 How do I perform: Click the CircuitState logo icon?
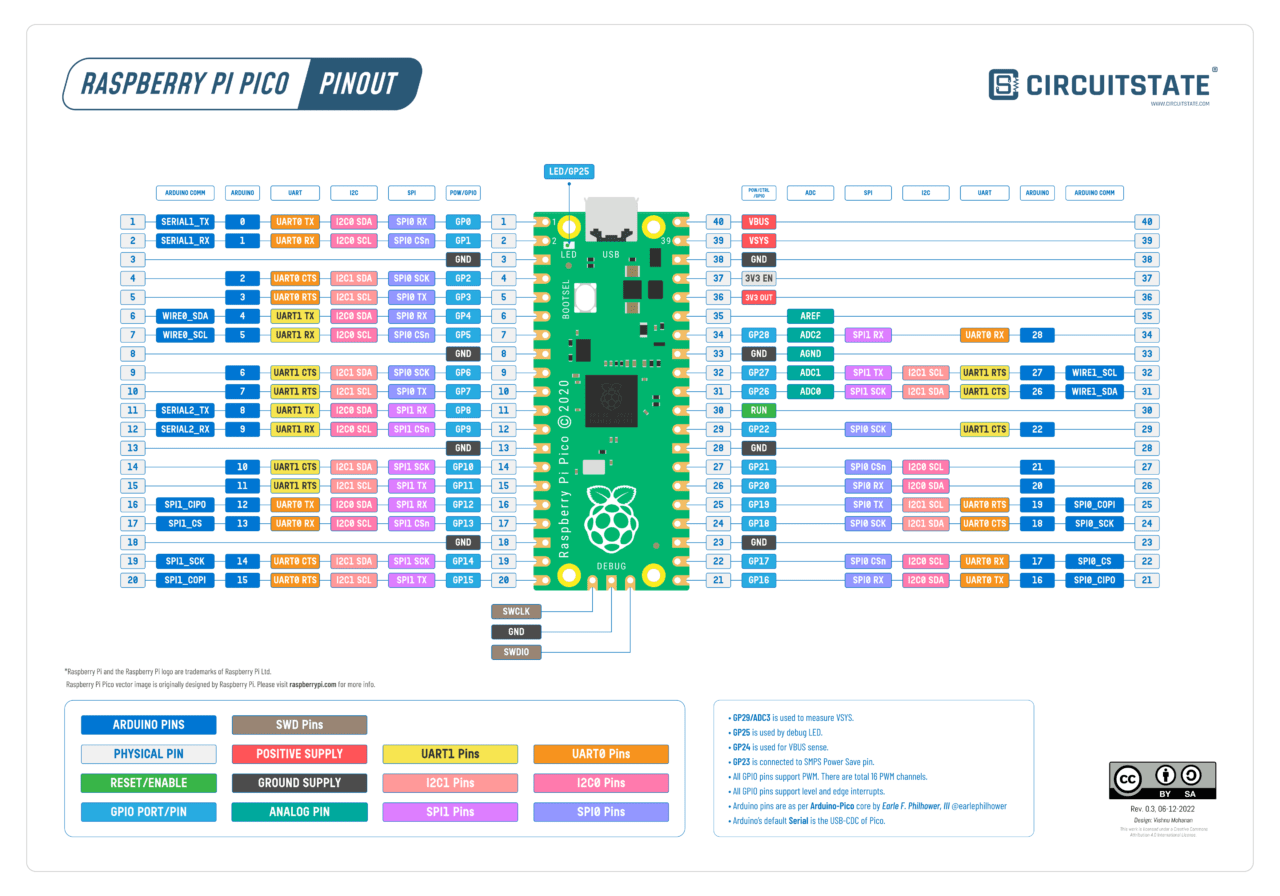coord(1003,85)
